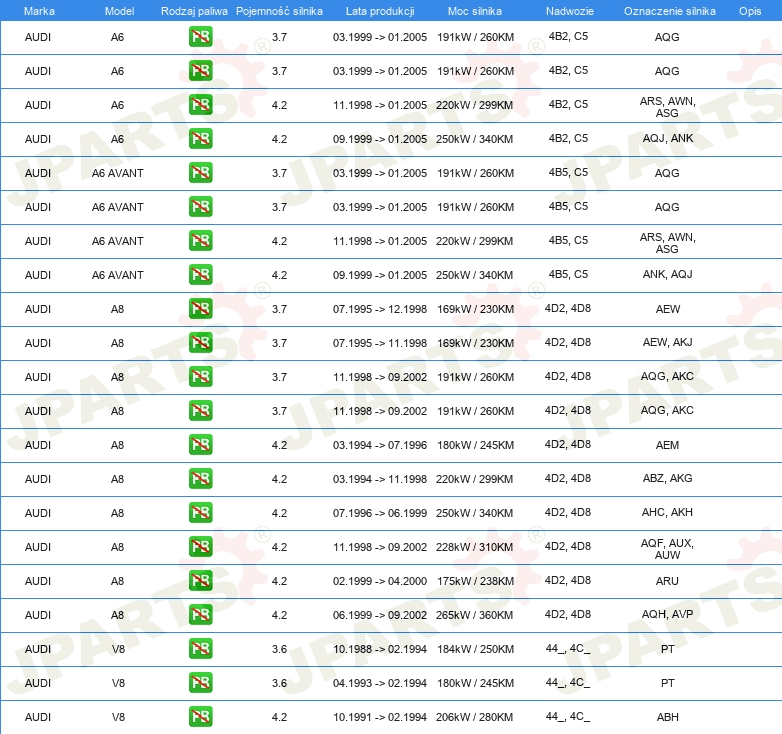
Task: Click the production years 04.1993 -> 02.1994
Action: (380, 683)
